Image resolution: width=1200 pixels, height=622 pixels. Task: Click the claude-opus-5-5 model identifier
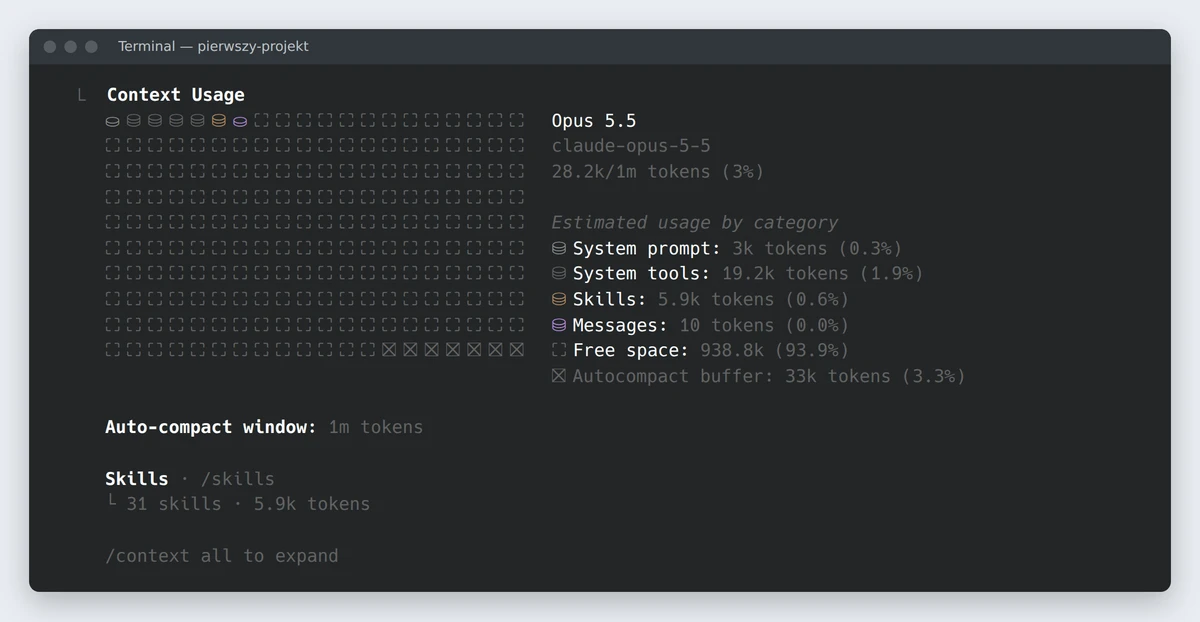click(x=631, y=146)
